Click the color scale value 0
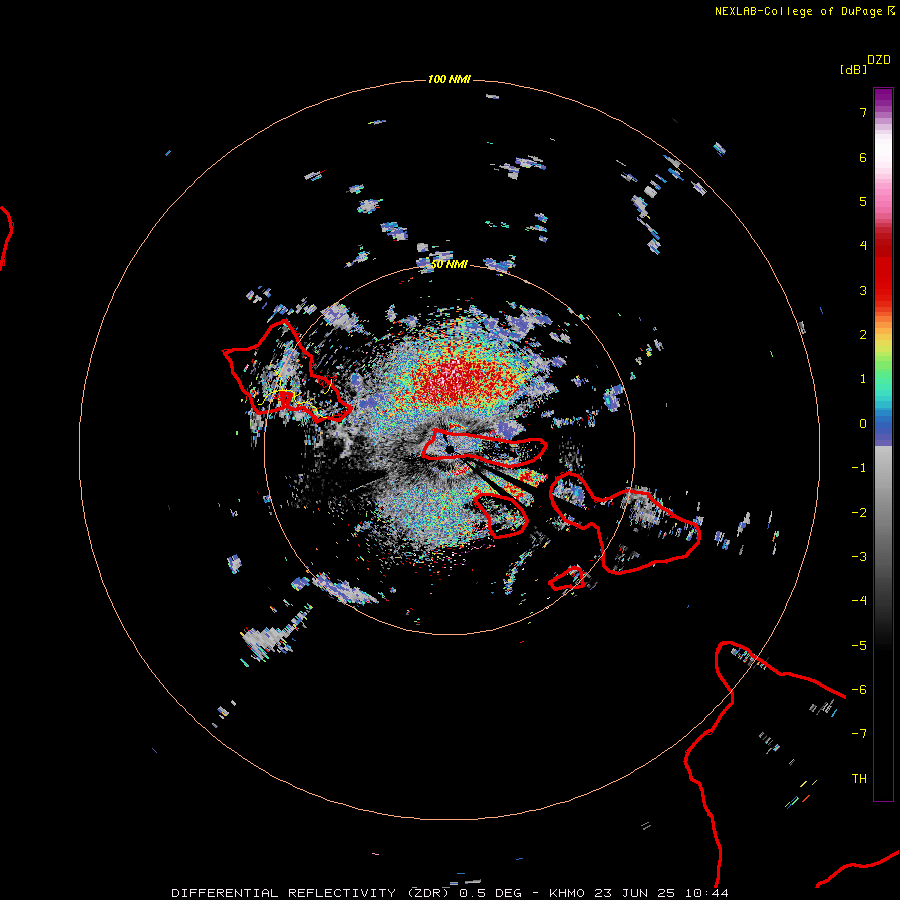Screen dimensions: 900x900 pos(863,424)
